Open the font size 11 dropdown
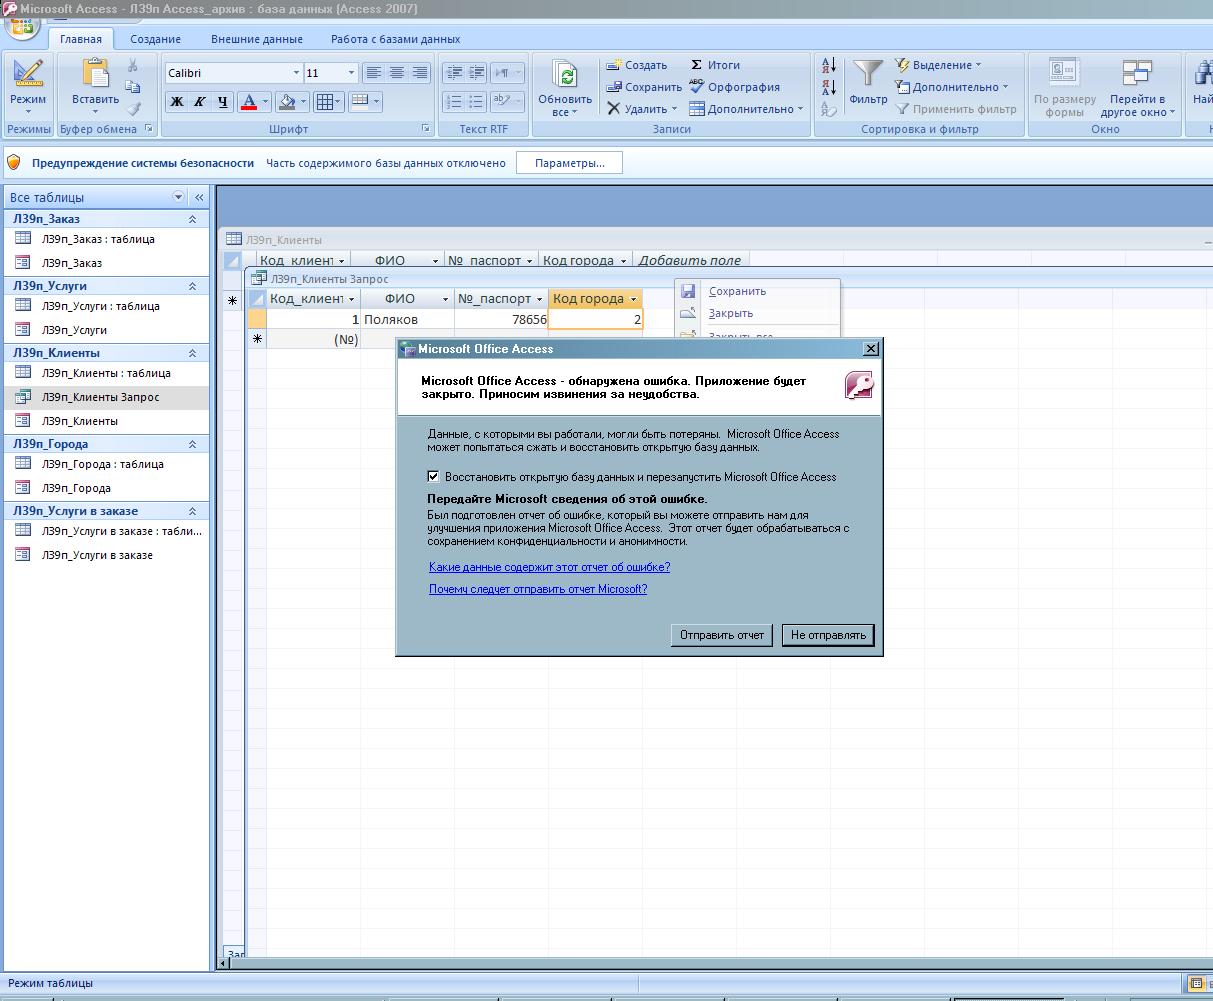The width and height of the screenshot is (1213, 1001). pyautogui.click(x=351, y=73)
